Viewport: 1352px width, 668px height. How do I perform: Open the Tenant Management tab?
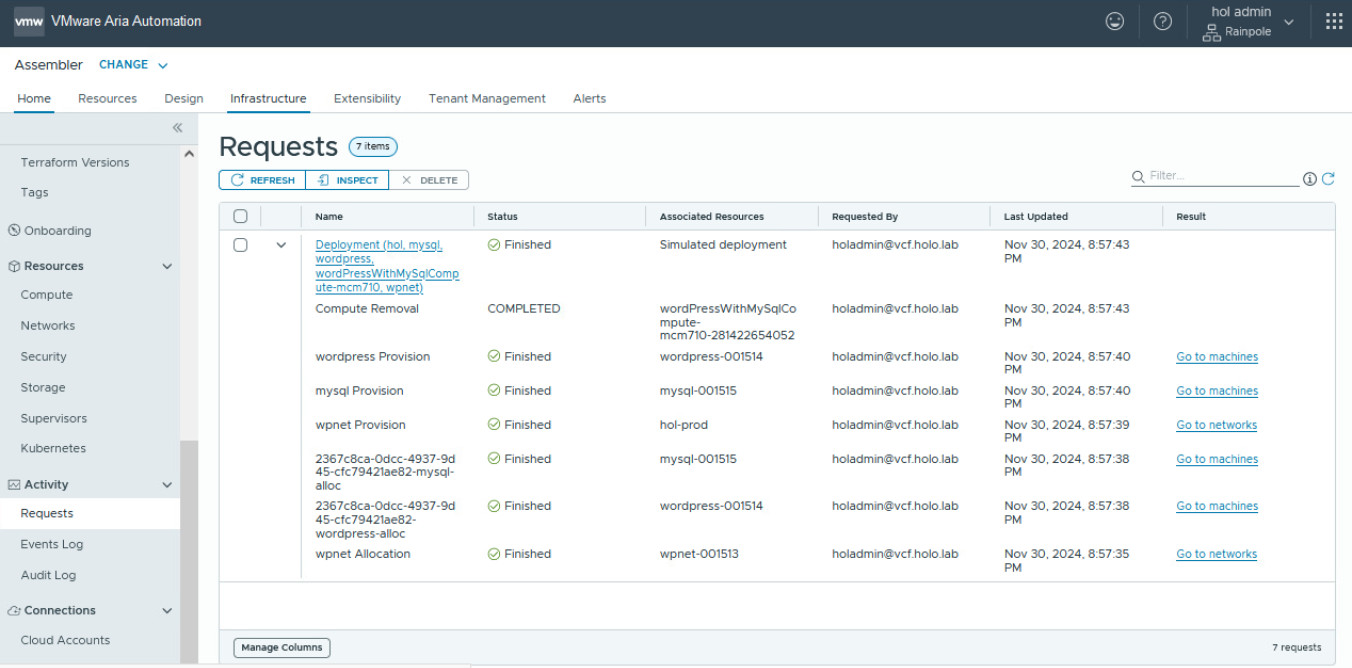tap(487, 99)
